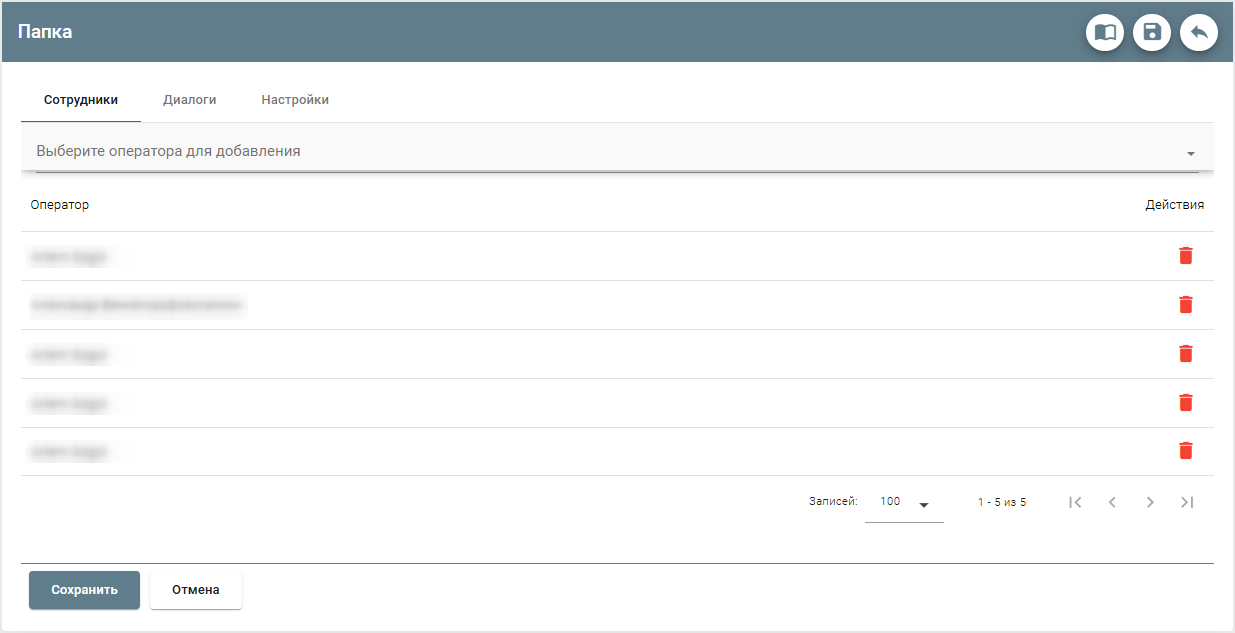Open the documentation book icon
The height and width of the screenshot is (633, 1235).
[x=1105, y=32]
